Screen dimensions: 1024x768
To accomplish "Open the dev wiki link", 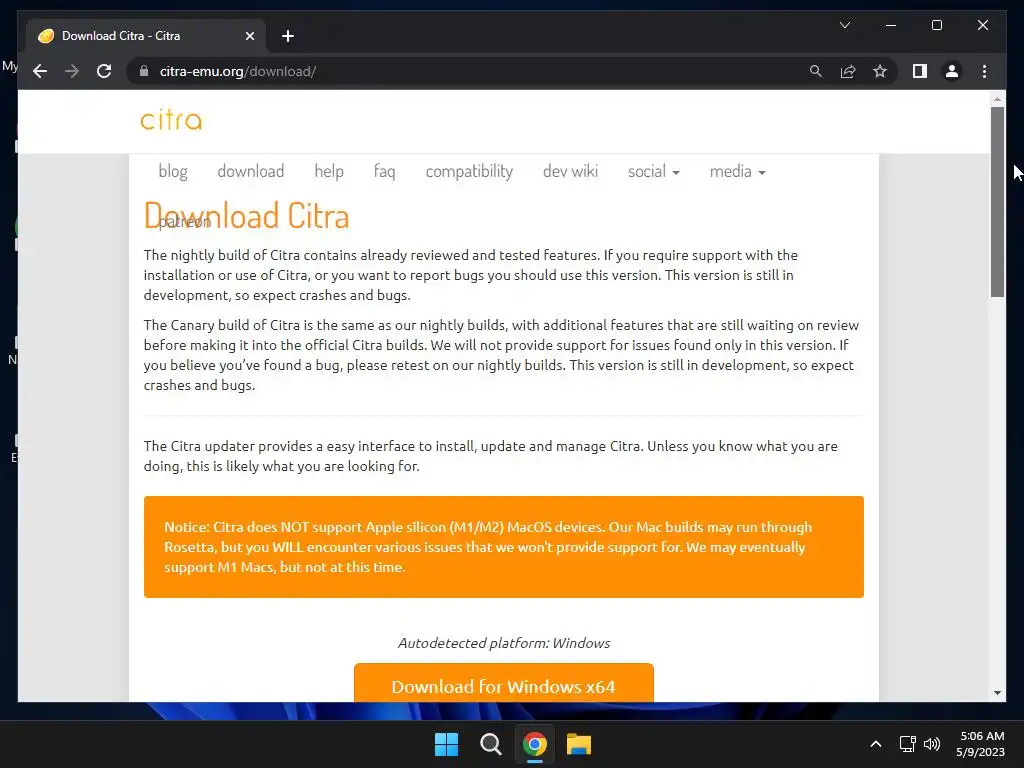I will [570, 171].
